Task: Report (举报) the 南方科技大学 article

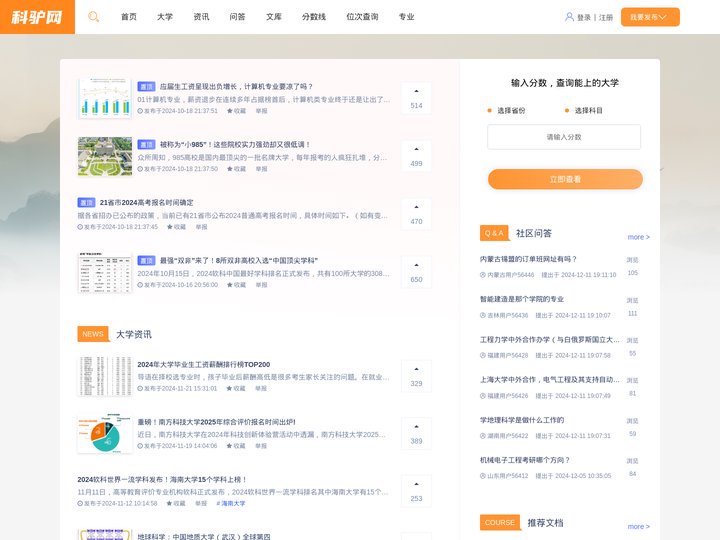Action: coord(261,446)
